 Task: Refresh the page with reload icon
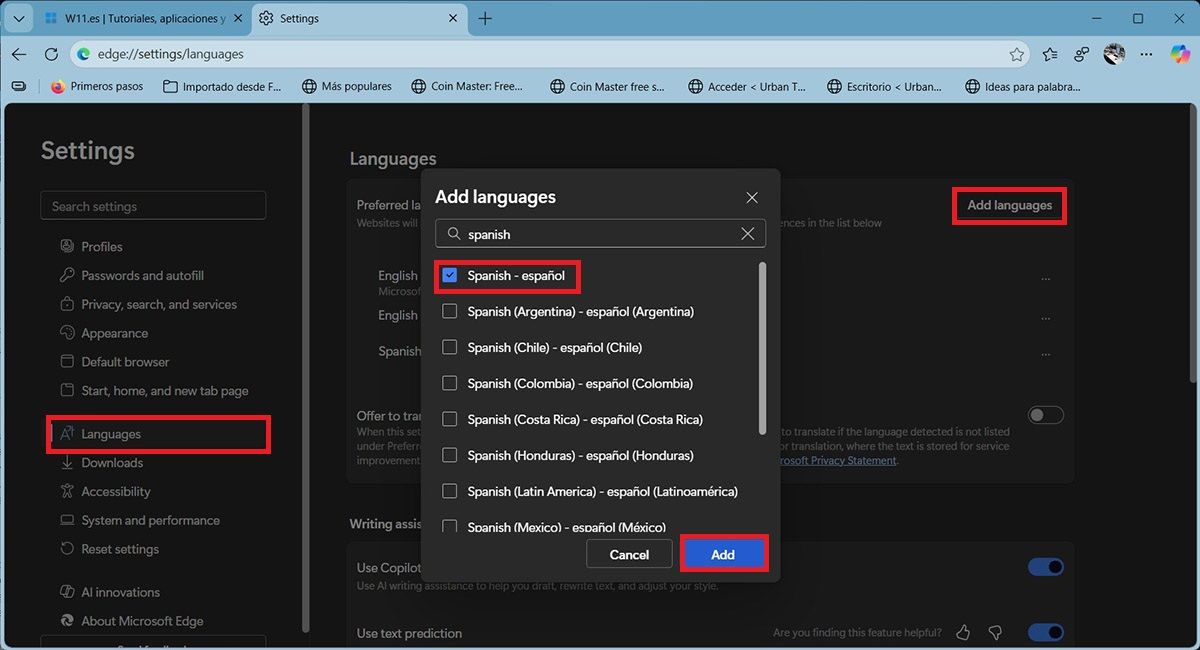(x=52, y=54)
